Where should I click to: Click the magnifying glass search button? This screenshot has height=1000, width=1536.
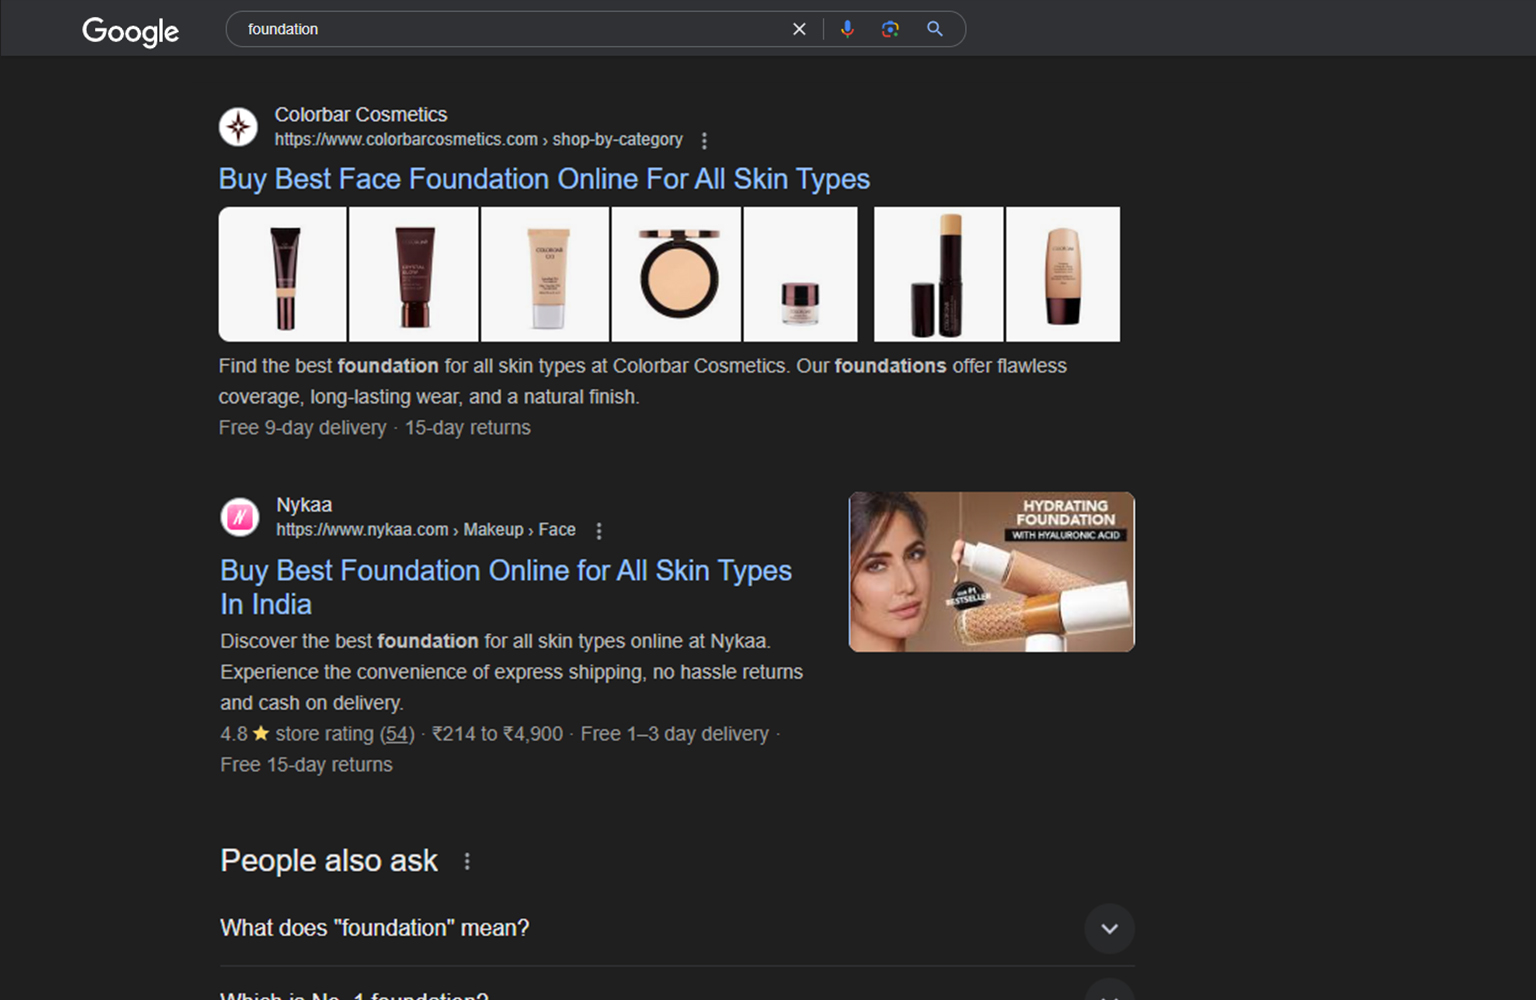[x=935, y=29]
